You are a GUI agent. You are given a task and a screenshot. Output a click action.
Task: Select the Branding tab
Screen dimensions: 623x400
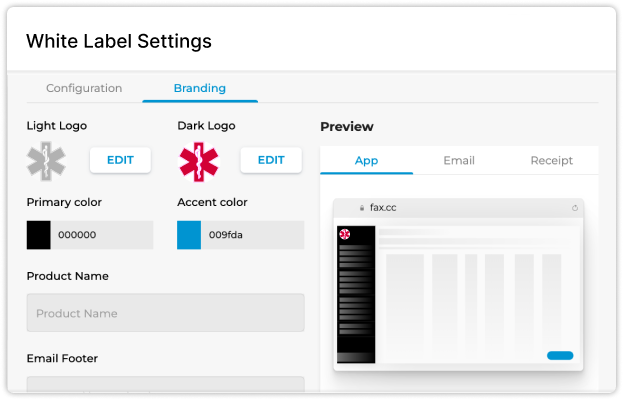(200, 88)
